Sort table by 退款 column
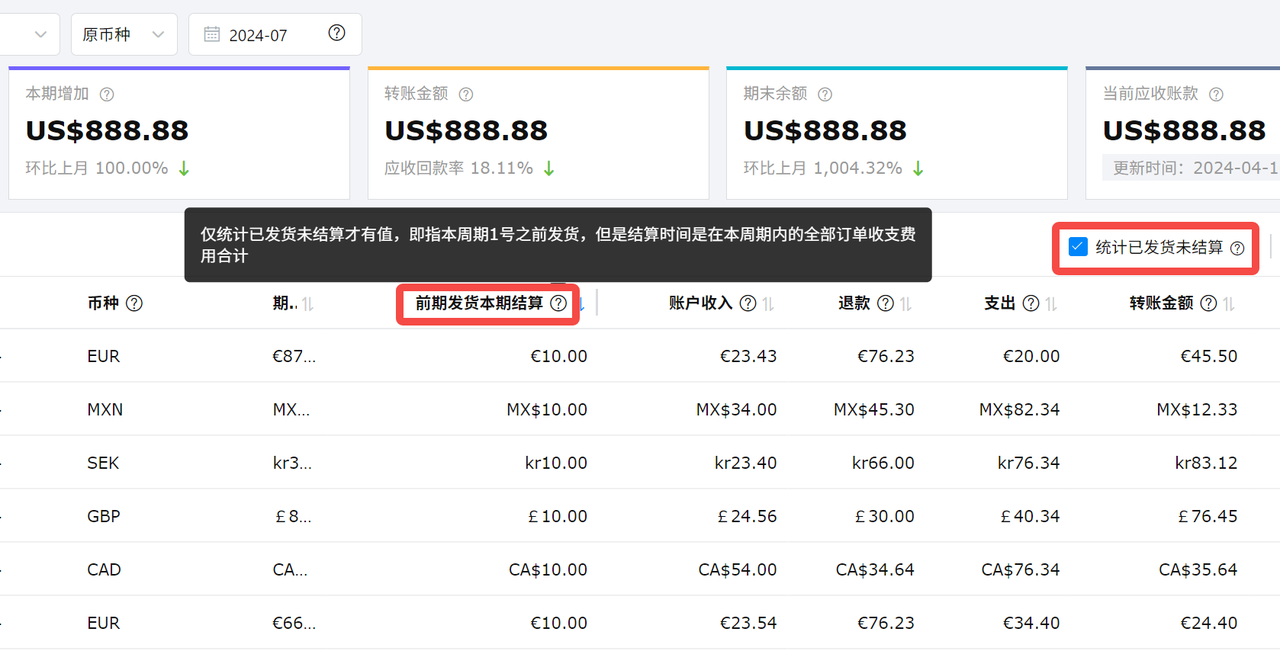This screenshot has width=1280, height=651. click(x=905, y=304)
